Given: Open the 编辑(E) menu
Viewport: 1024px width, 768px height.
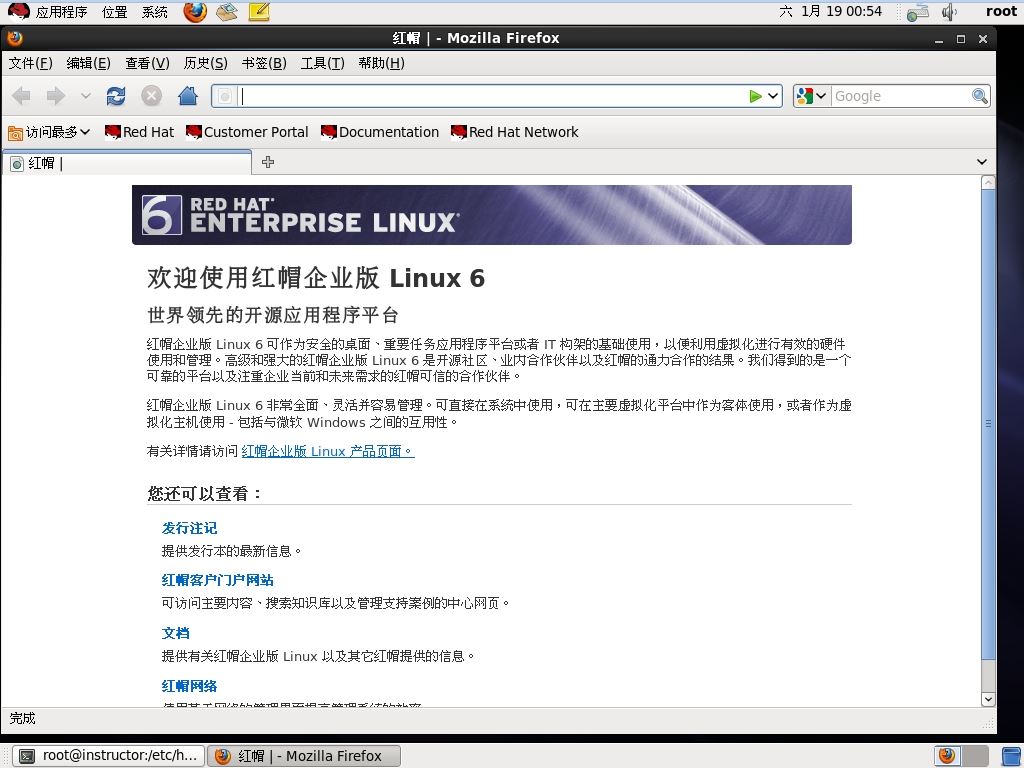Looking at the screenshot, I should pyautogui.click(x=89, y=63).
